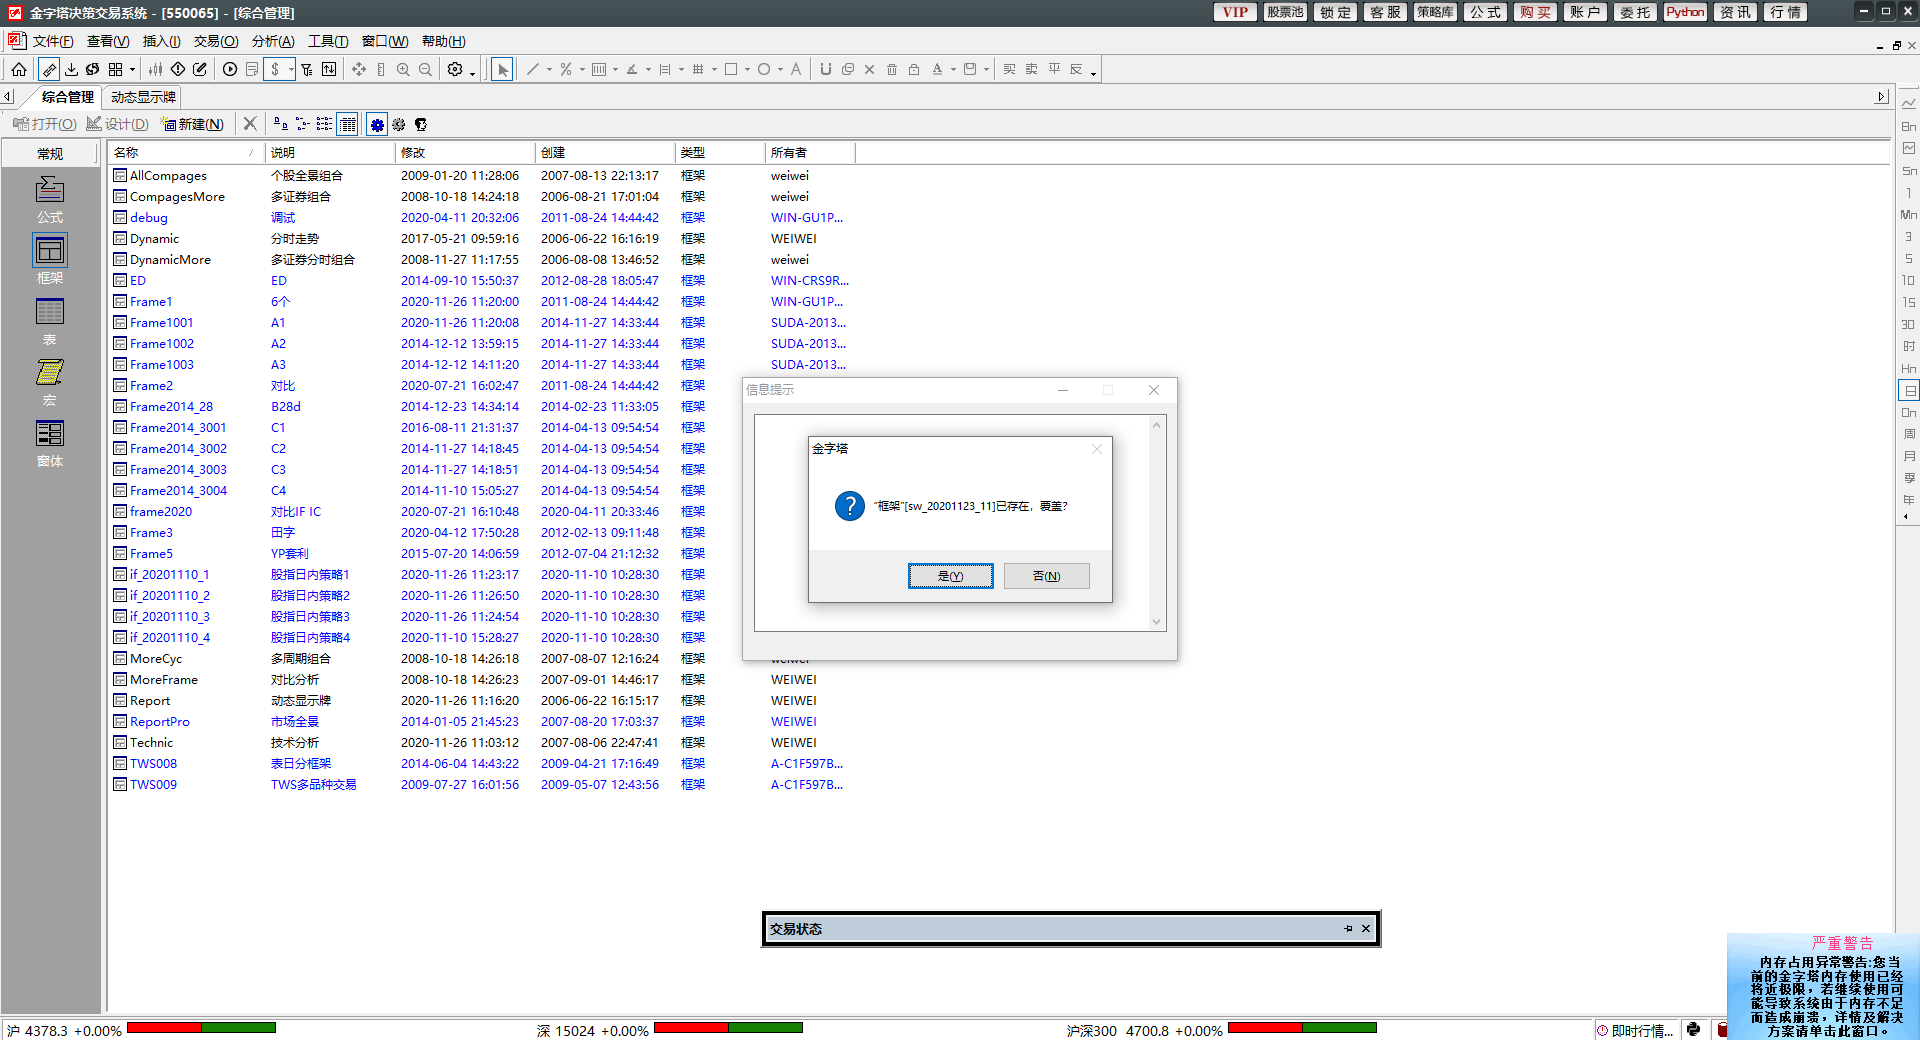Open the candlestick chart tool
The width and height of the screenshot is (1920, 1040).
[156, 69]
